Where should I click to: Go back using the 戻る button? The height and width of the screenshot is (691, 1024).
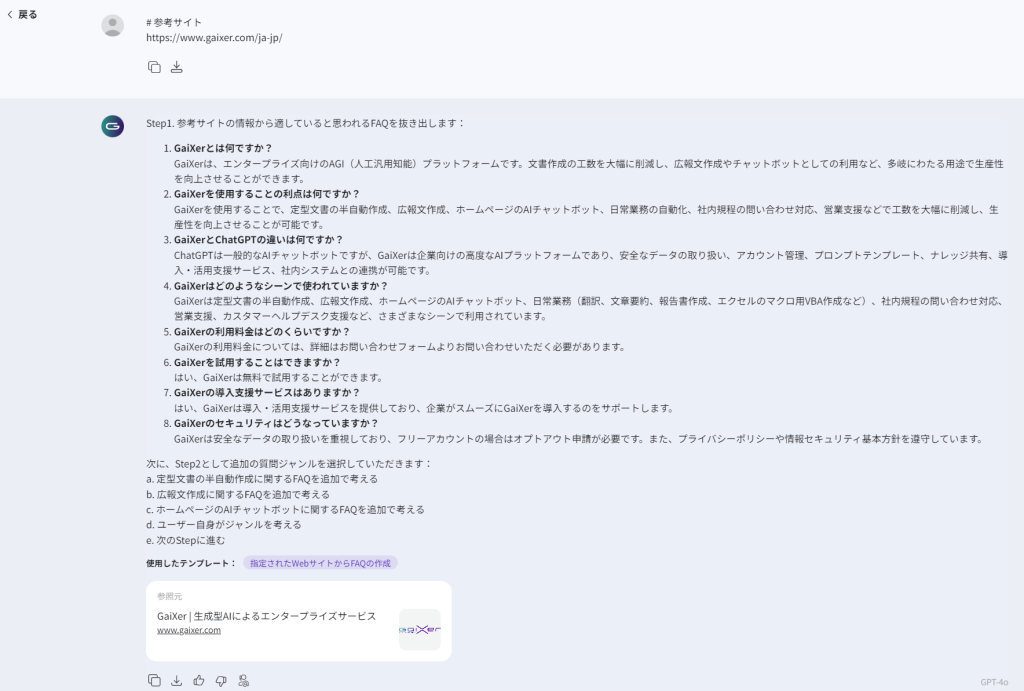point(22,15)
